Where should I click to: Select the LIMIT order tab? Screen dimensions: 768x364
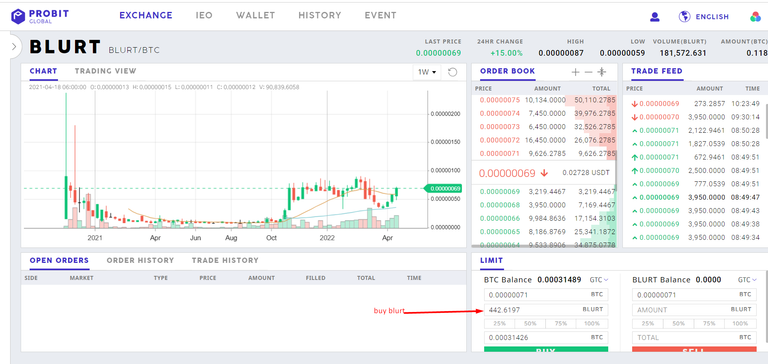pyautogui.click(x=491, y=261)
